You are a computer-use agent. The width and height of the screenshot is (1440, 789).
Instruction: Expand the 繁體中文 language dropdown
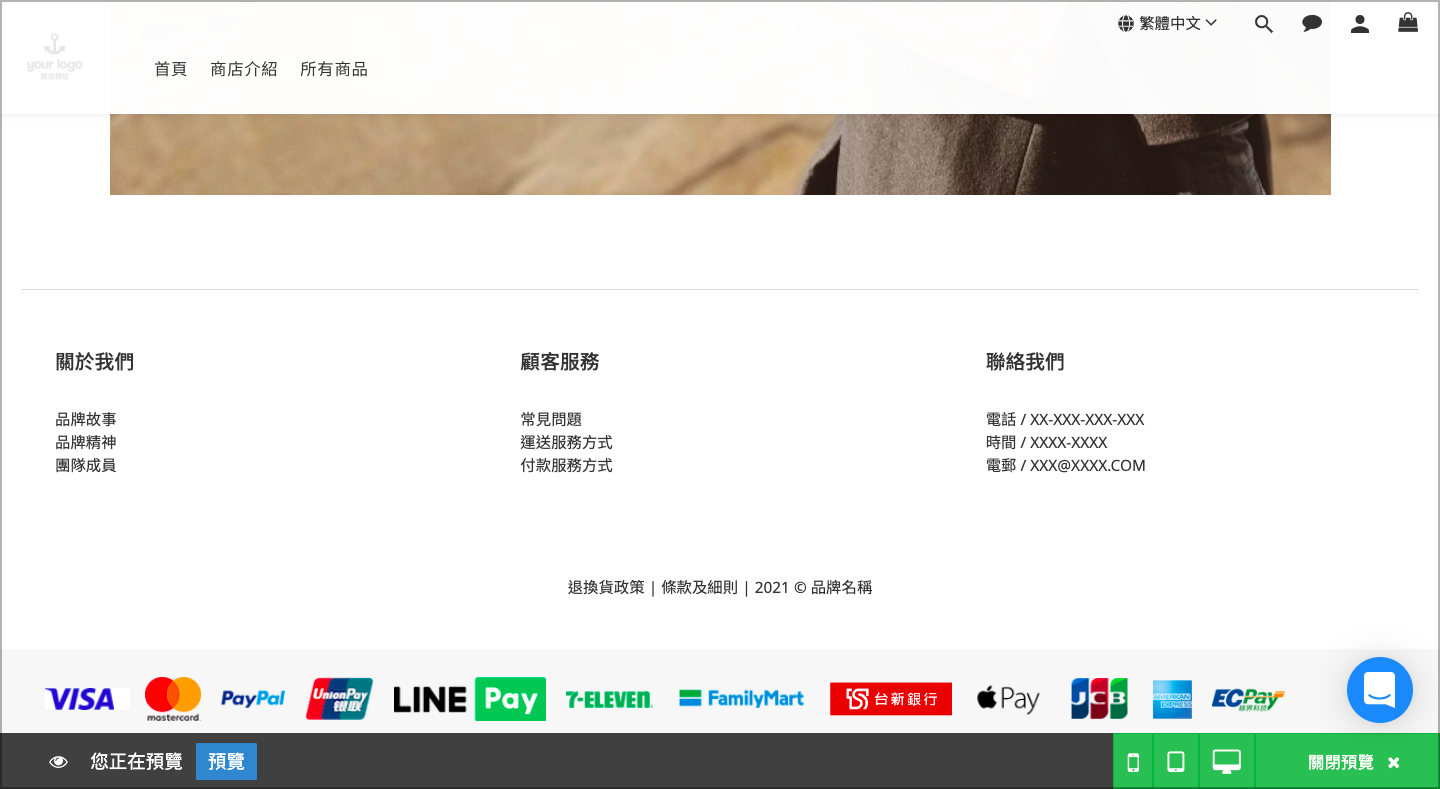click(1167, 23)
